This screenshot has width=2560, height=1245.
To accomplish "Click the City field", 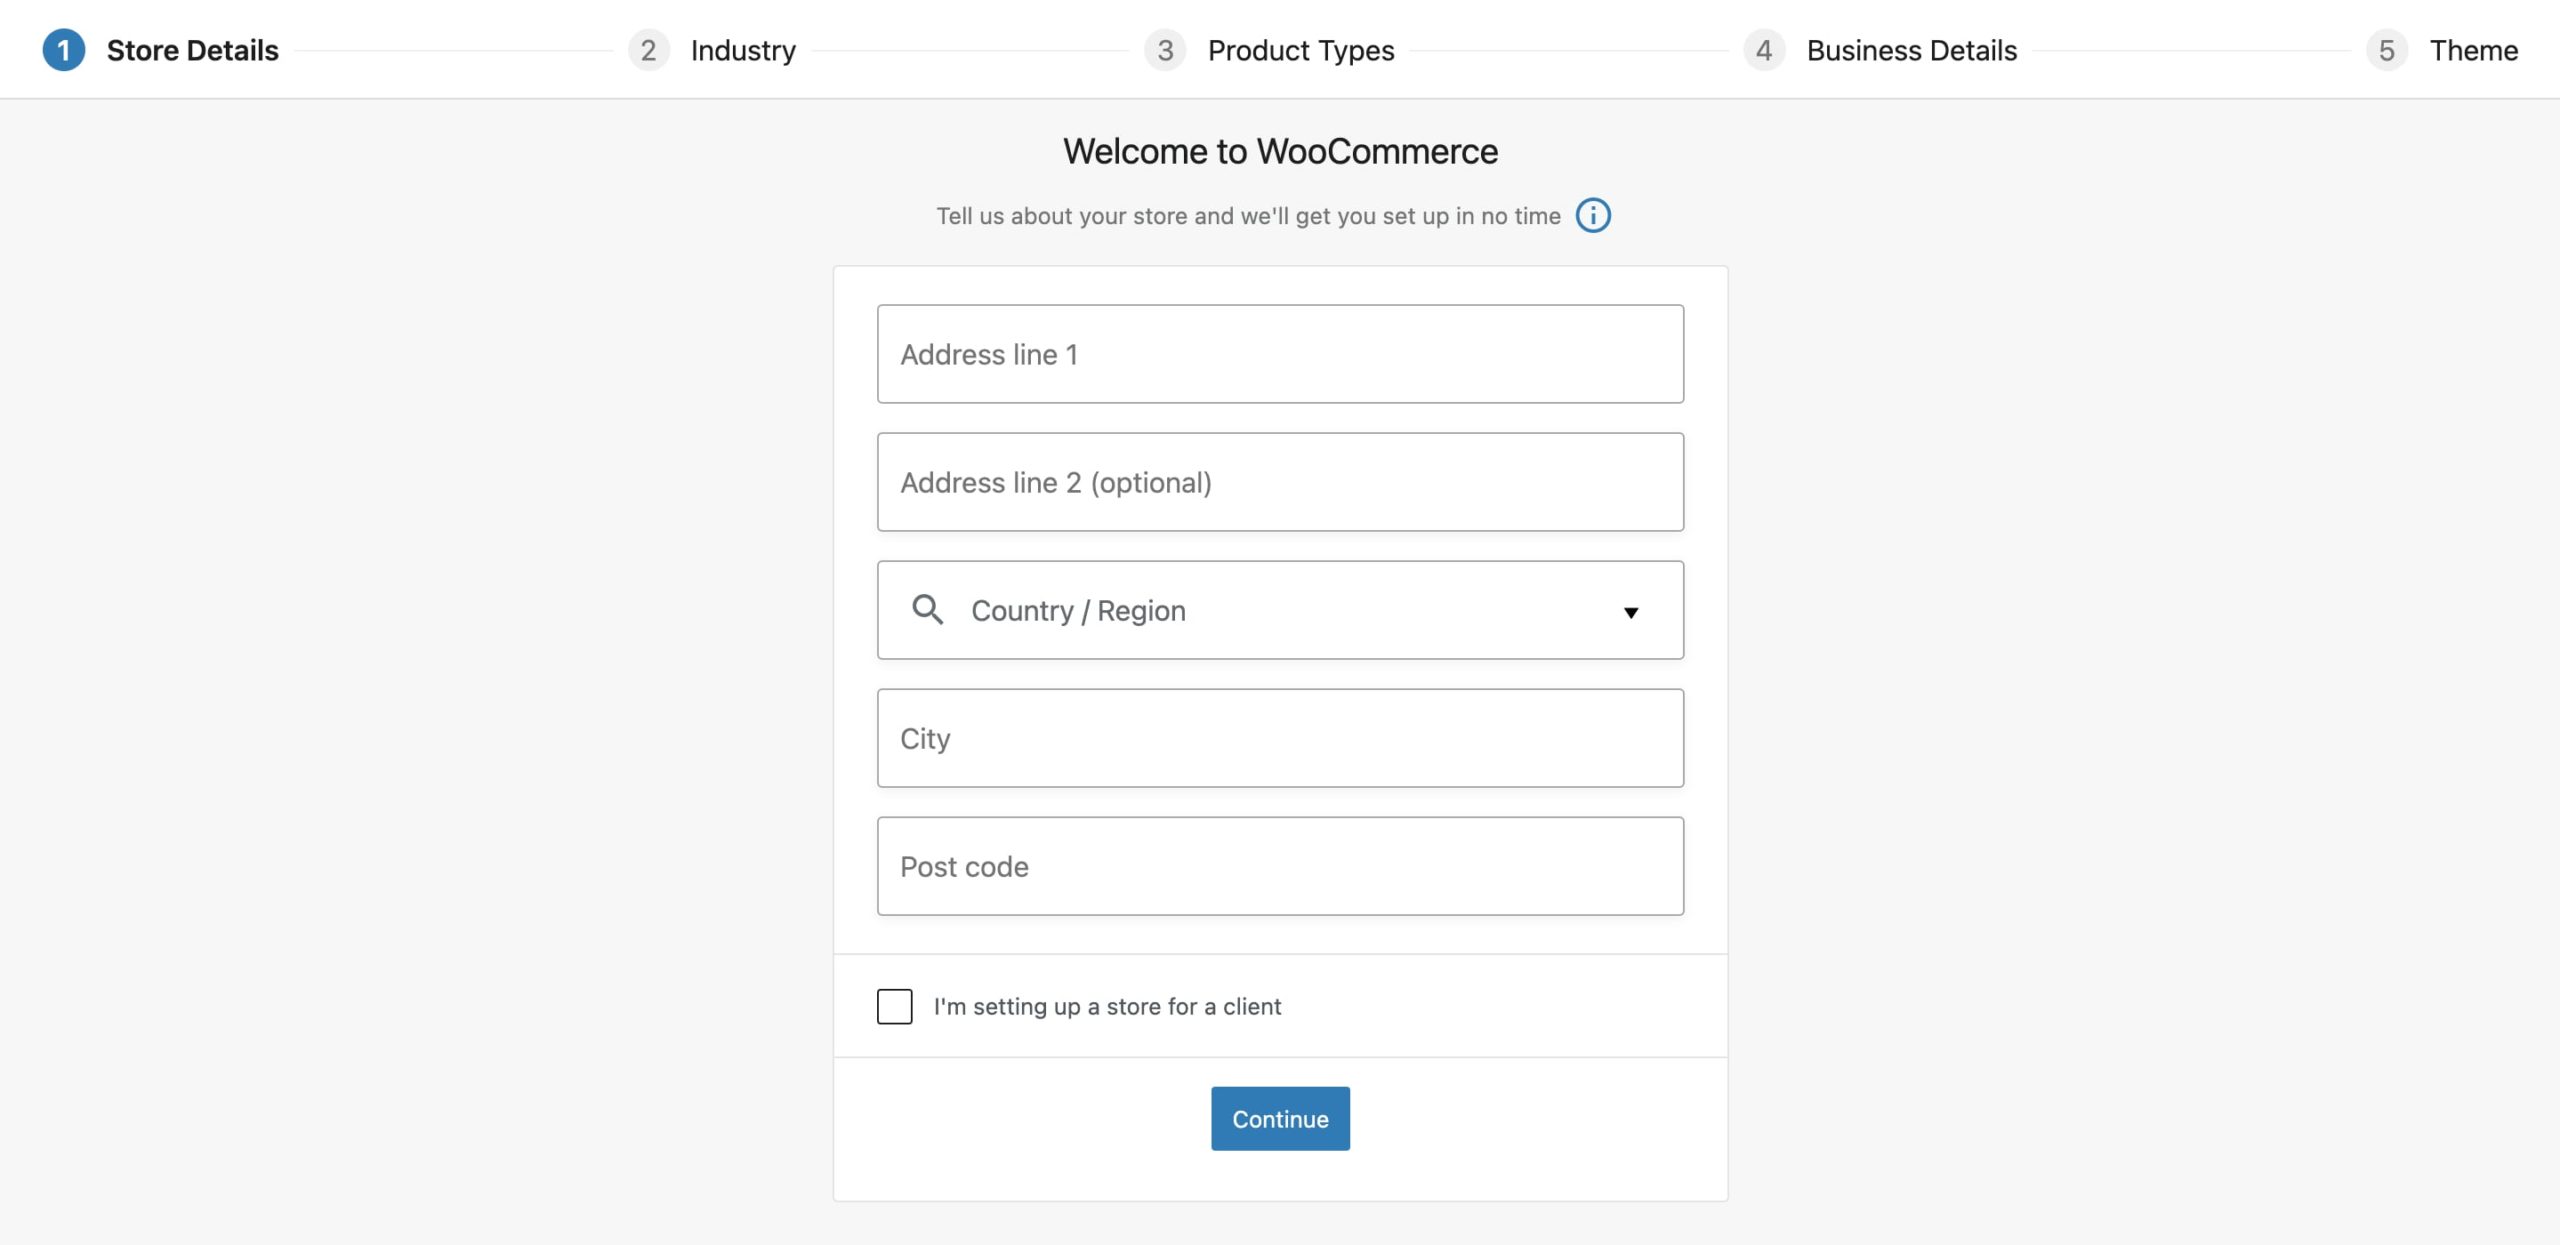I will (x=1280, y=738).
